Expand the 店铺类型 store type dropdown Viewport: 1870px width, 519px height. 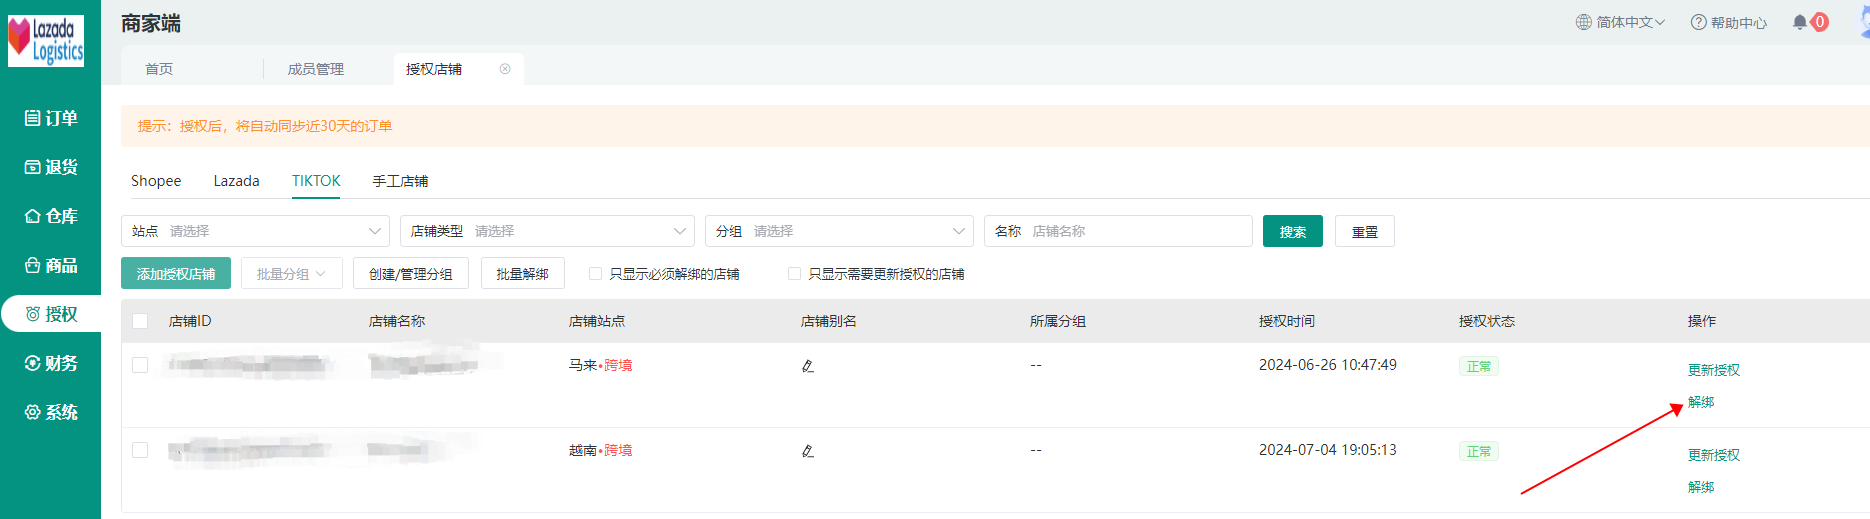point(547,231)
